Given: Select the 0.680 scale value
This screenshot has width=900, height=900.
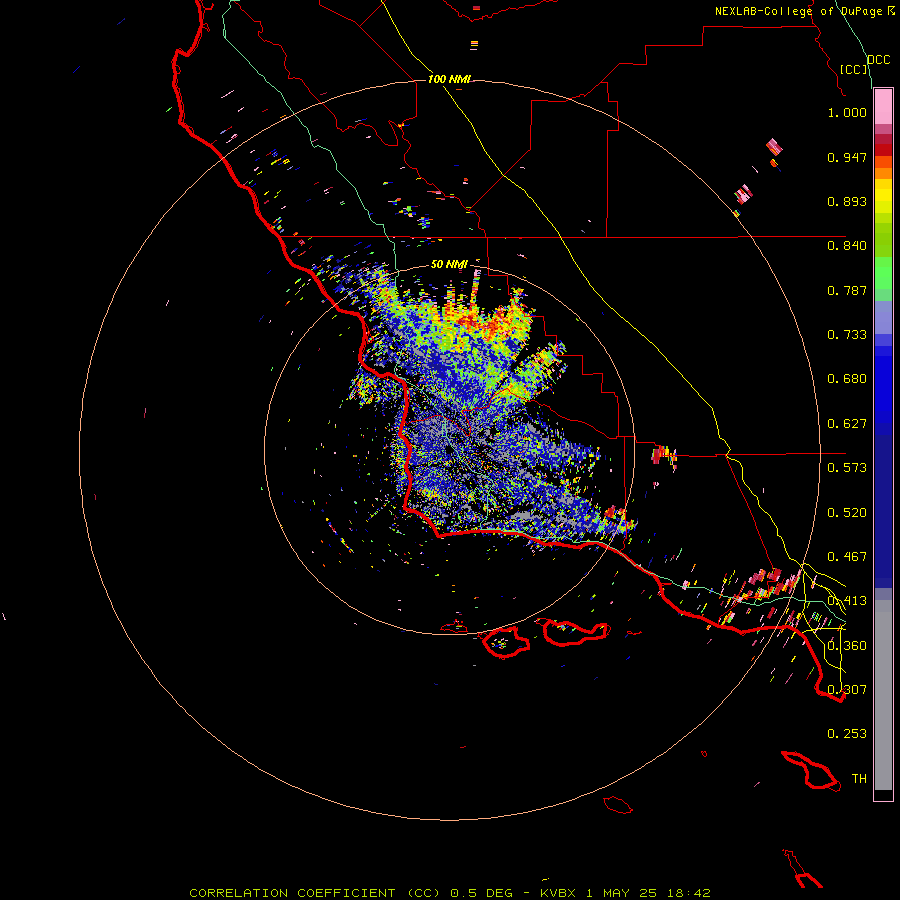Looking at the screenshot, I should 847,379.
